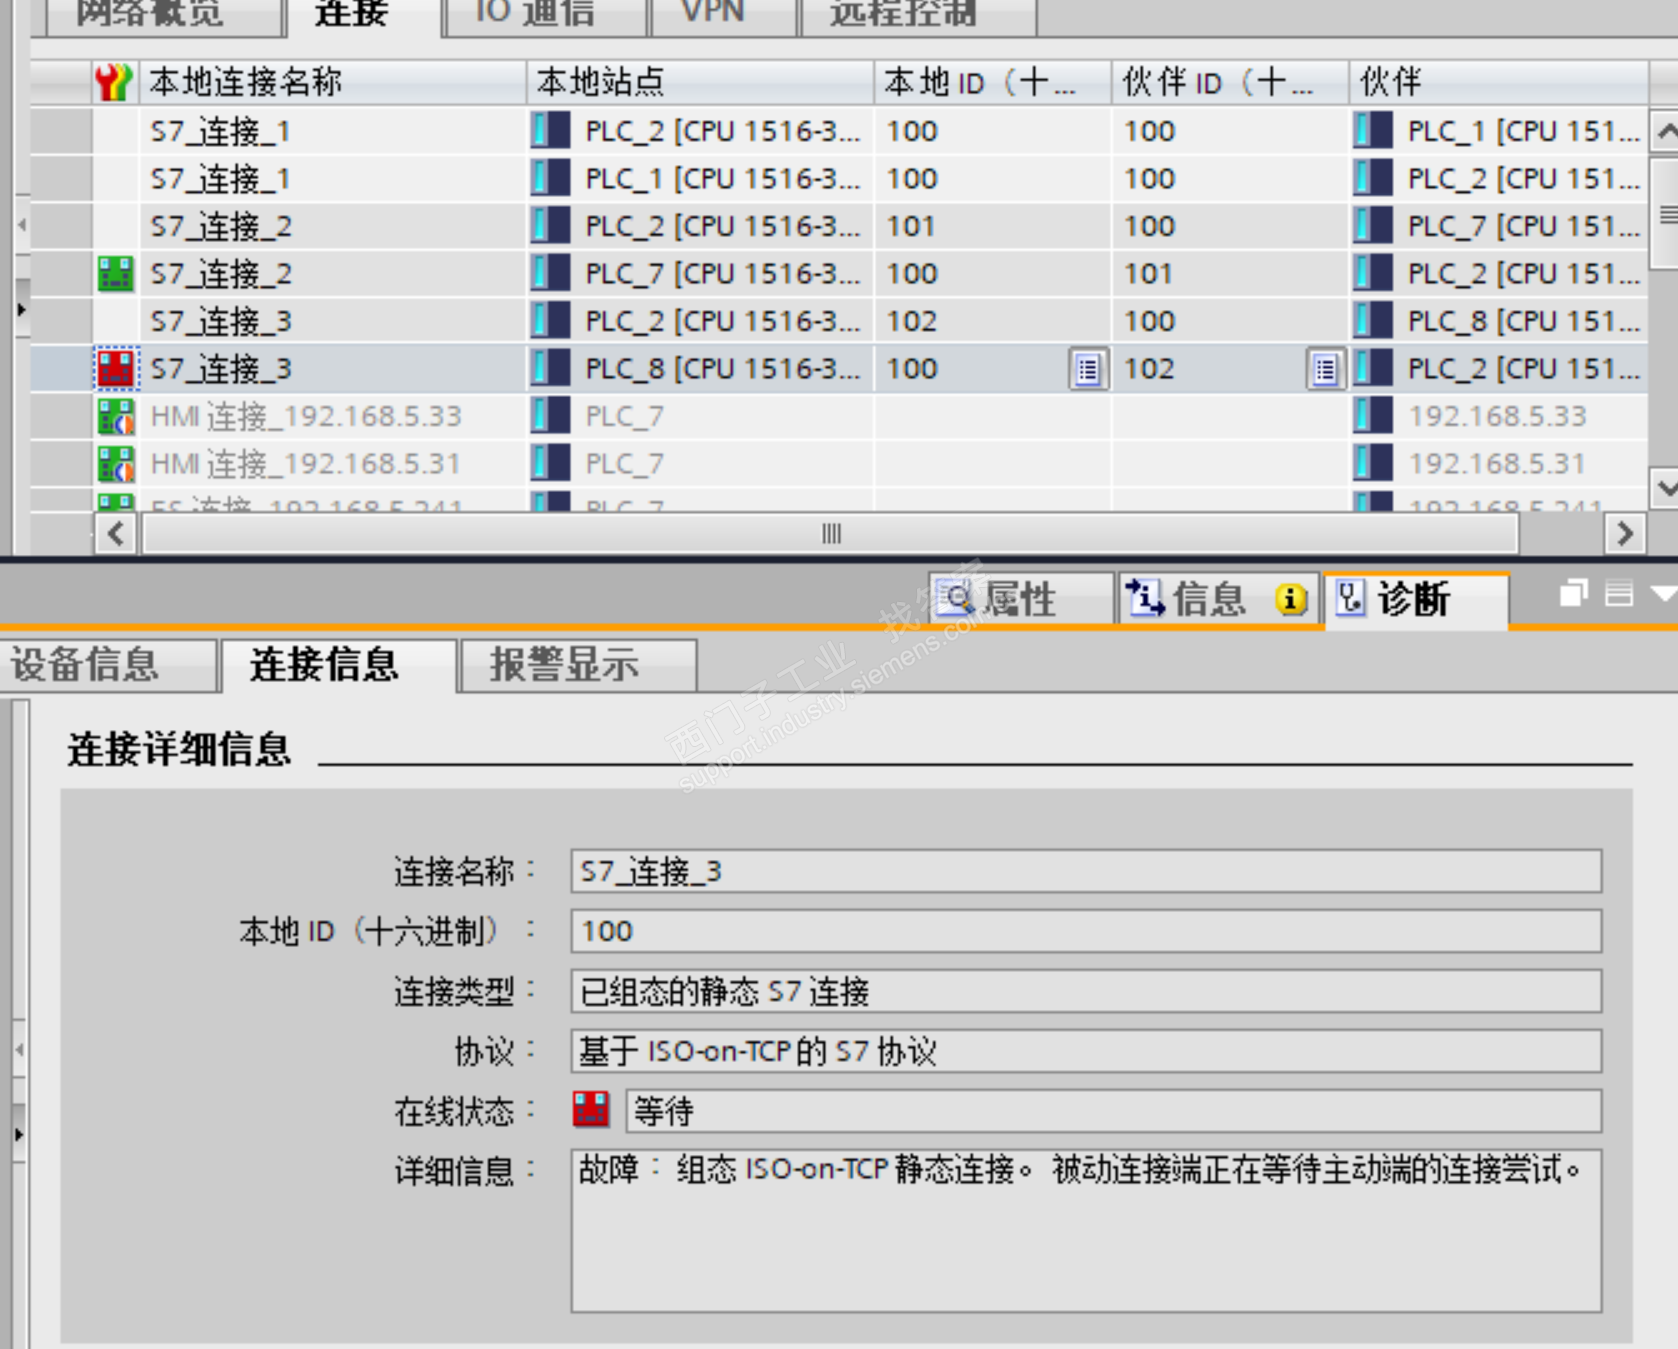1678x1349 pixels.
Task: Click partner icon beside PLC_1 [CPU 151...
Action: [1373, 131]
